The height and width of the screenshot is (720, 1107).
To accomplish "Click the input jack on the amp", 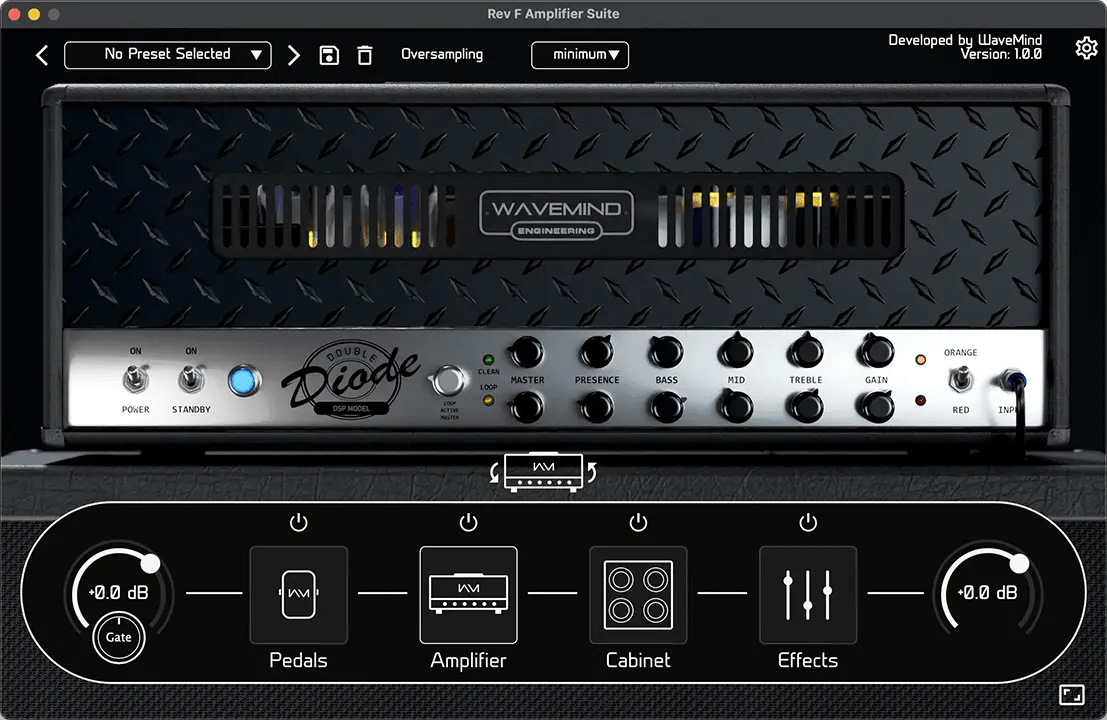I will point(1012,381).
